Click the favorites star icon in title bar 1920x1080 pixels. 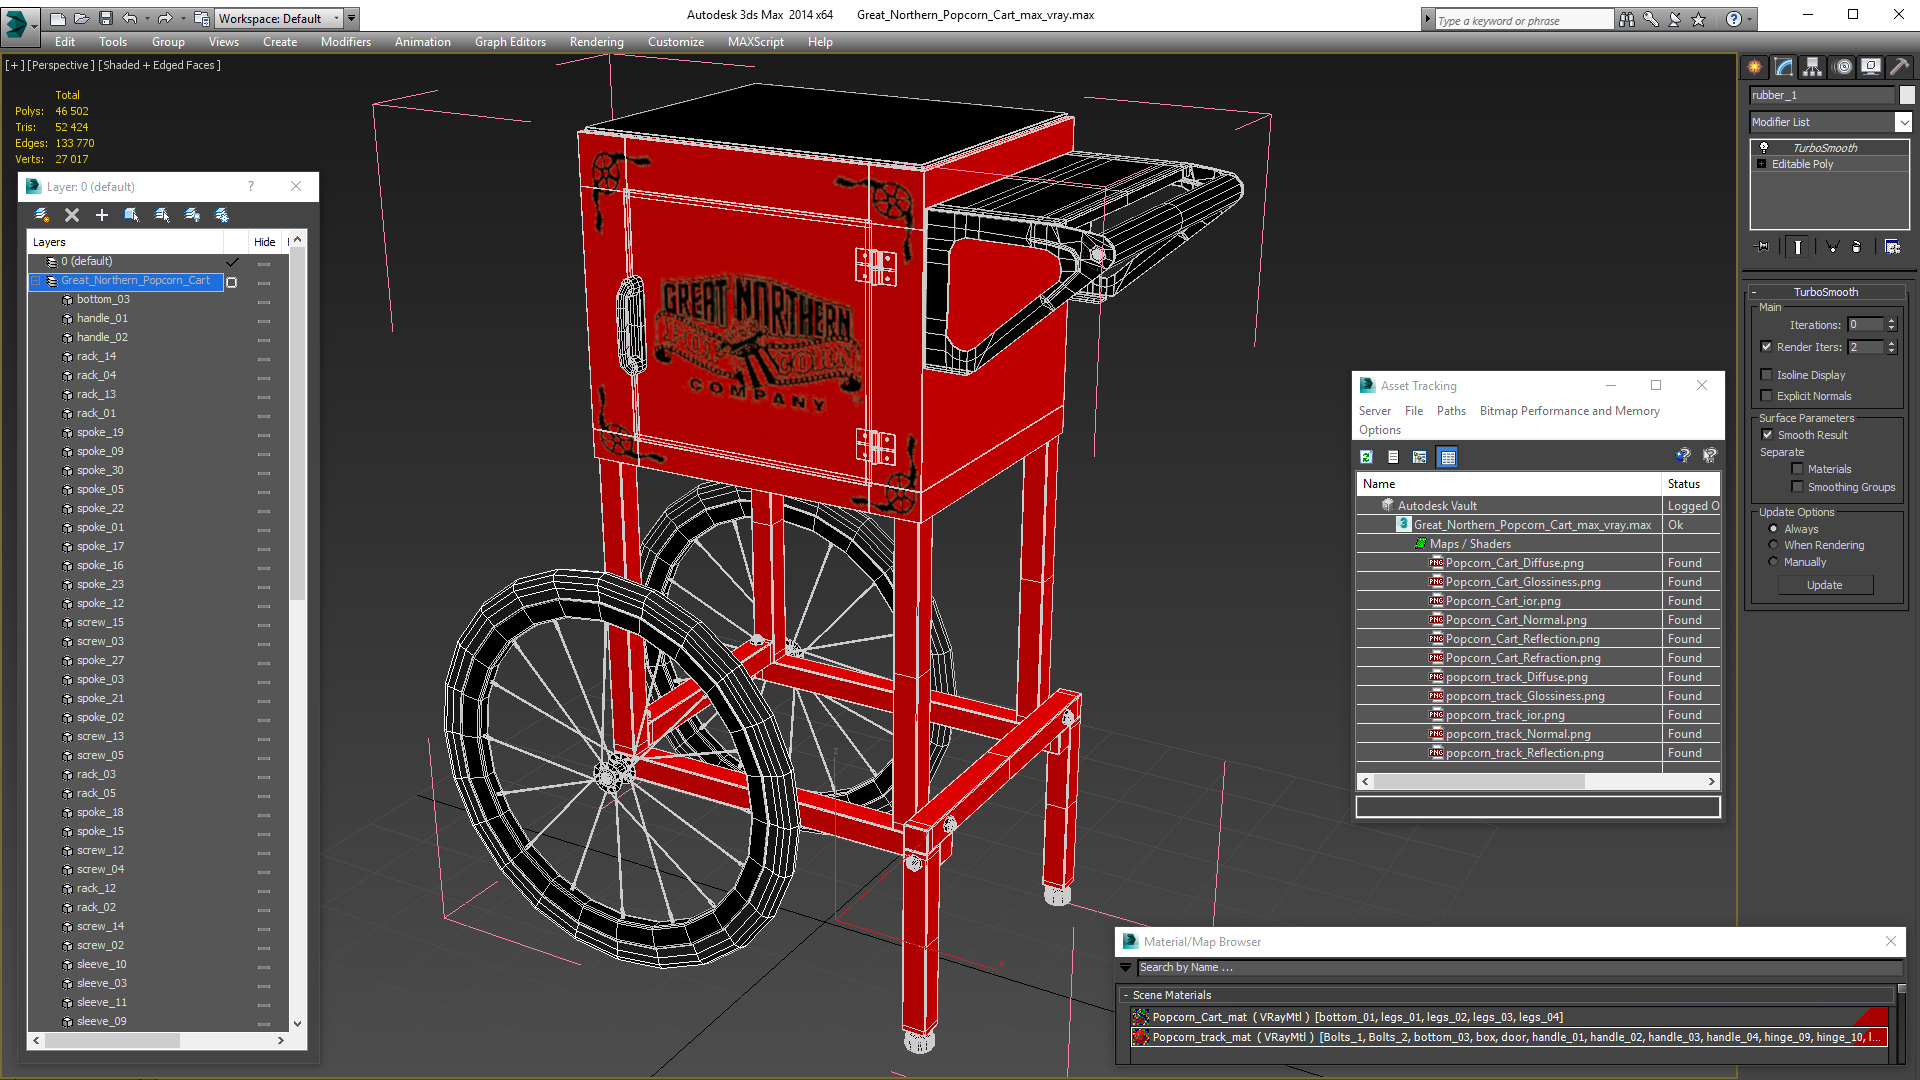(x=1699, y=19)
